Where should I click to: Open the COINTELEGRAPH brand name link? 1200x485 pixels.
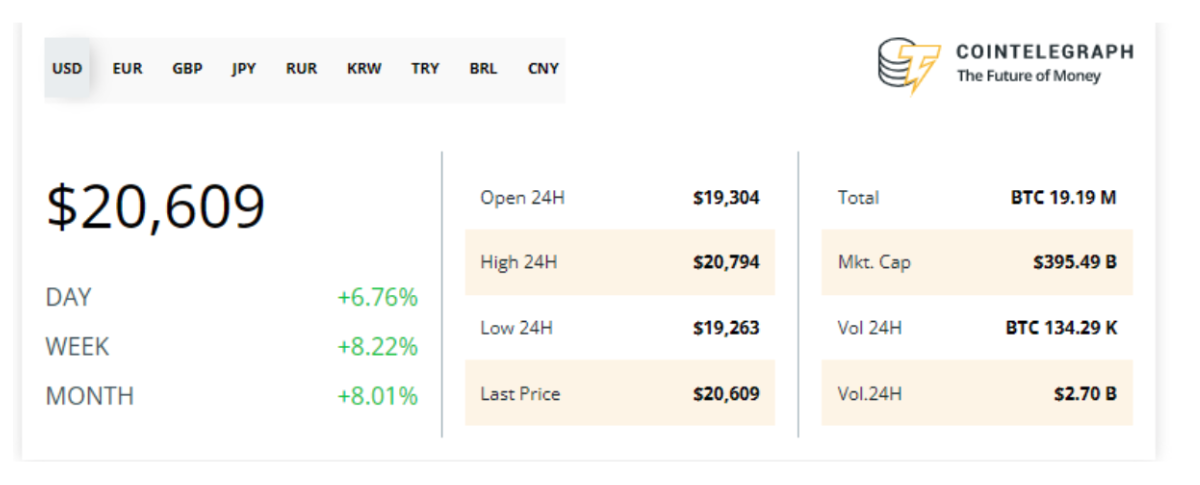(1045, 52)
